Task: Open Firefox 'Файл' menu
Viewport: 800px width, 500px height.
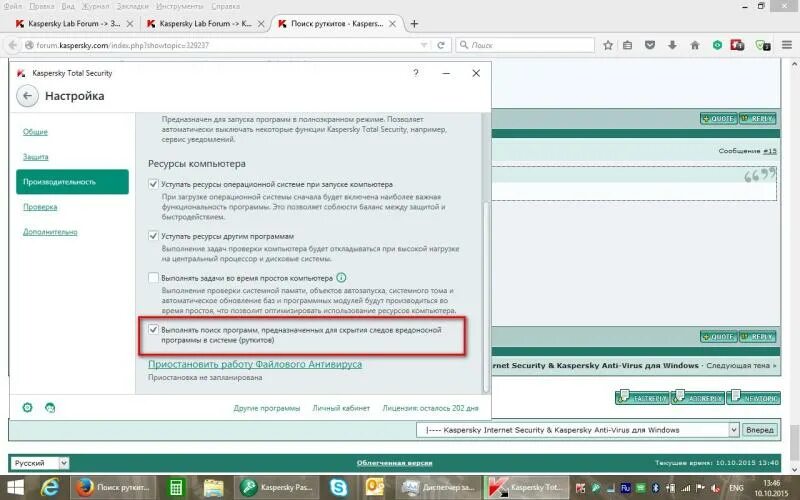Action: coord(13,6)
